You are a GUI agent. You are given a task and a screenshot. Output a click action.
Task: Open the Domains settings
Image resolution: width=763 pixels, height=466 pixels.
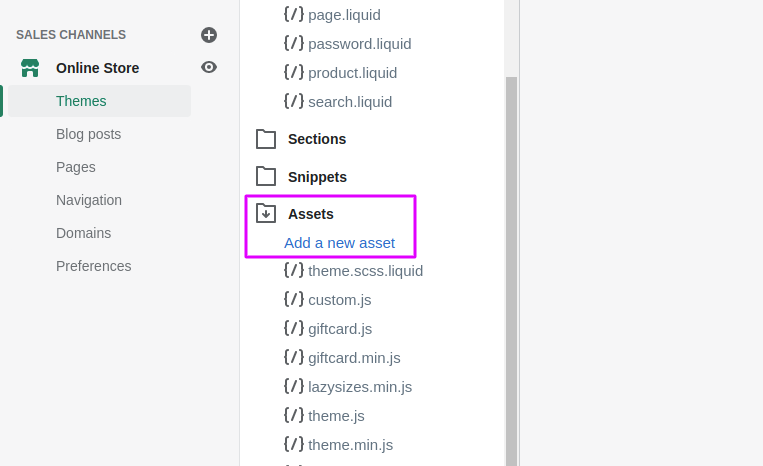coord(83,233)
